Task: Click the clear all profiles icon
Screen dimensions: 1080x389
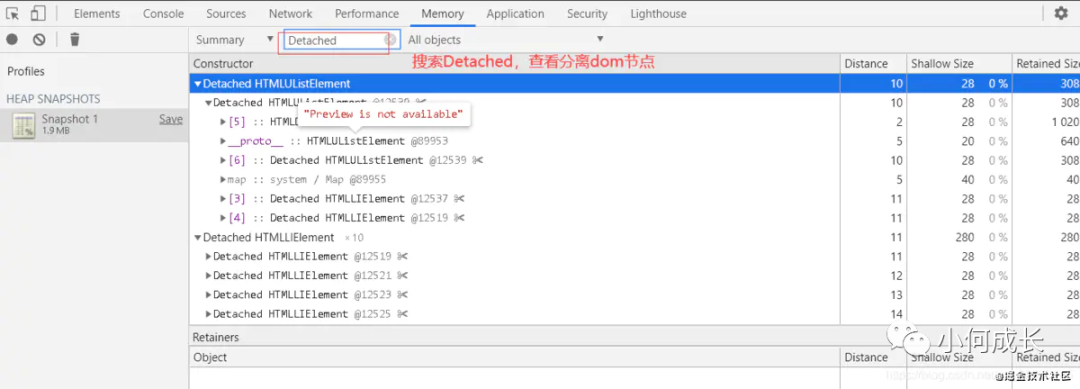Action: coord(39,40)
